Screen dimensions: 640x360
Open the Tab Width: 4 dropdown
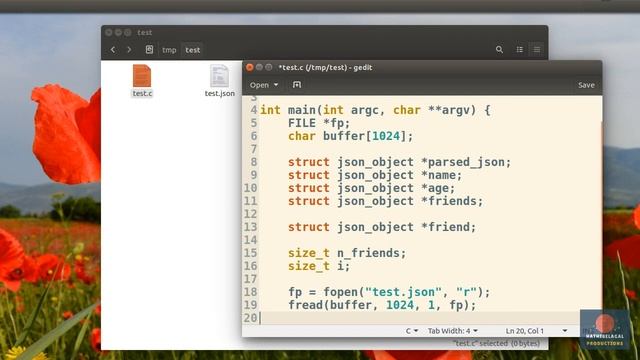click(x=453, y=331)
